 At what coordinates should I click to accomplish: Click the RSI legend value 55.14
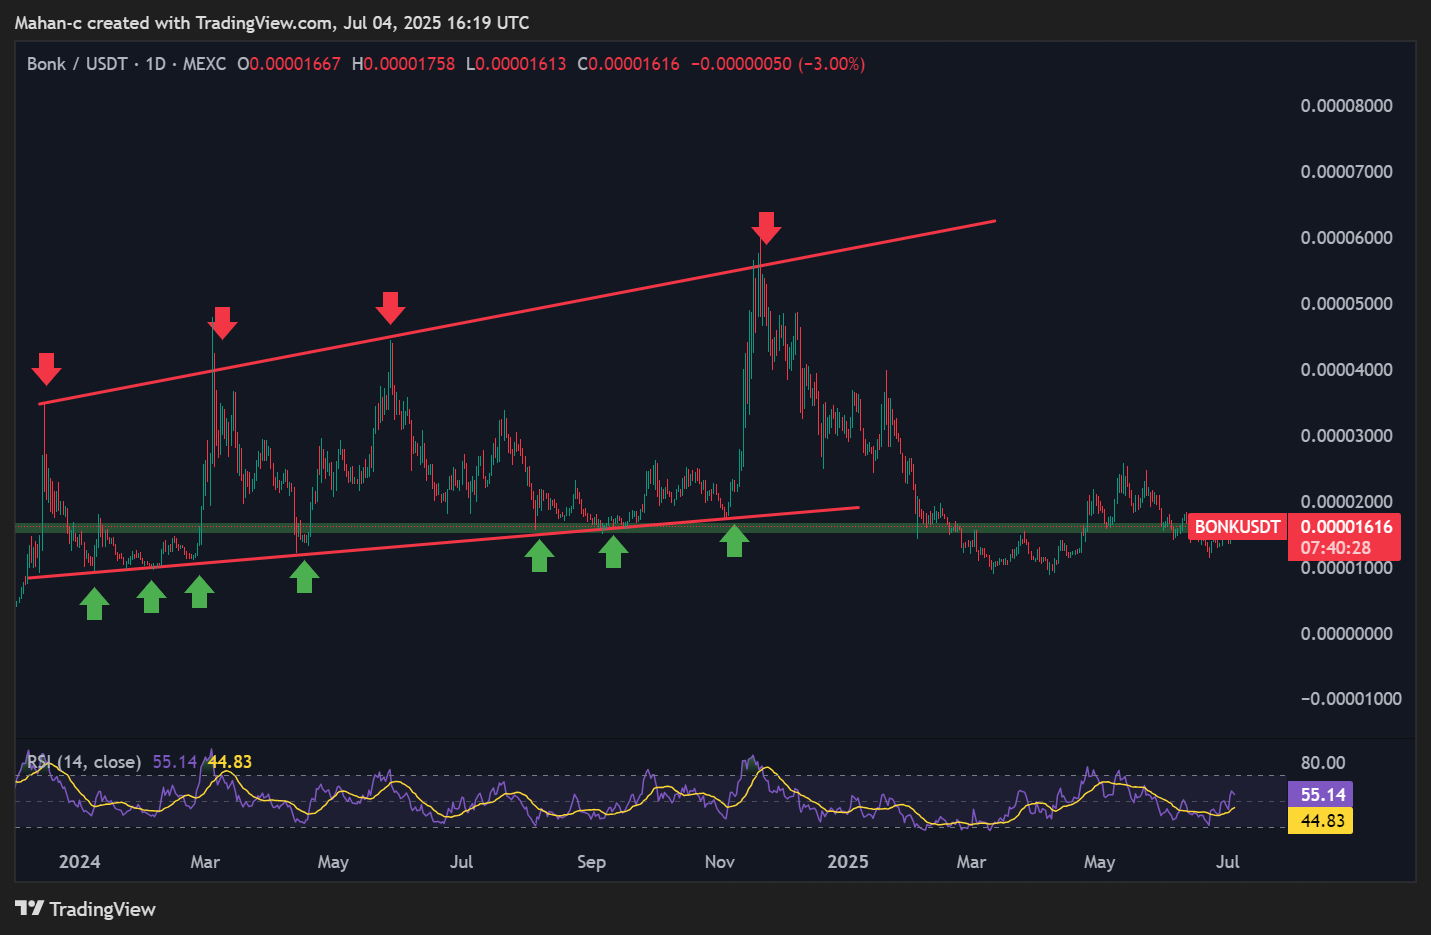pos(175,762)
